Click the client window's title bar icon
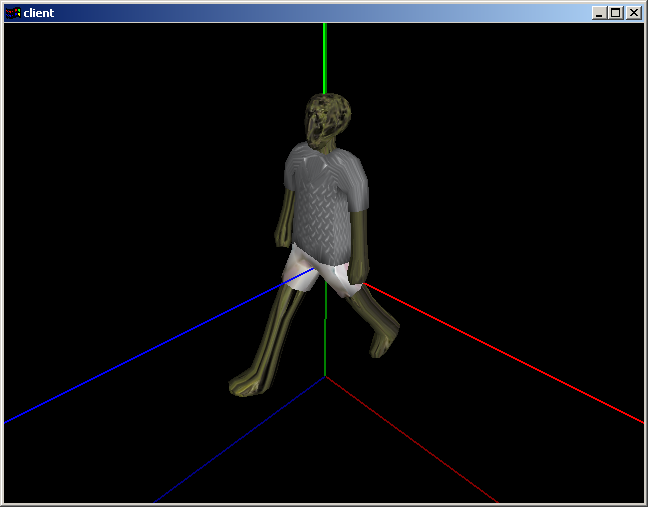The image size is (648, 507). point(13,13)
